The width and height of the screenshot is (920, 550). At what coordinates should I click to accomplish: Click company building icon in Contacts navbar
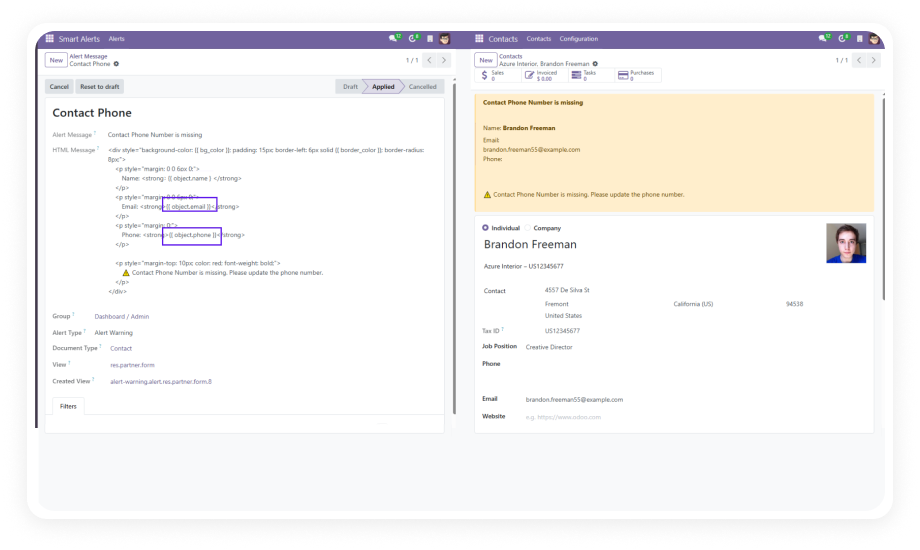860,39
